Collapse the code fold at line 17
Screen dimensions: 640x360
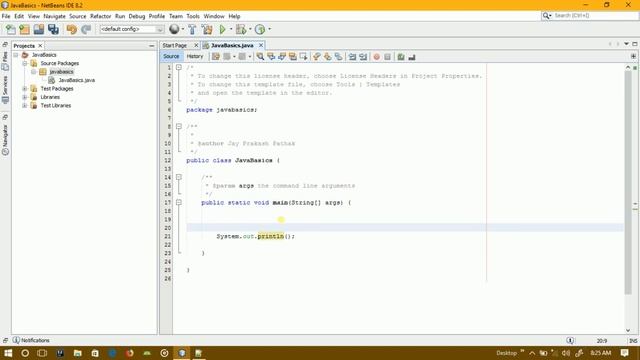coord(179,202)
